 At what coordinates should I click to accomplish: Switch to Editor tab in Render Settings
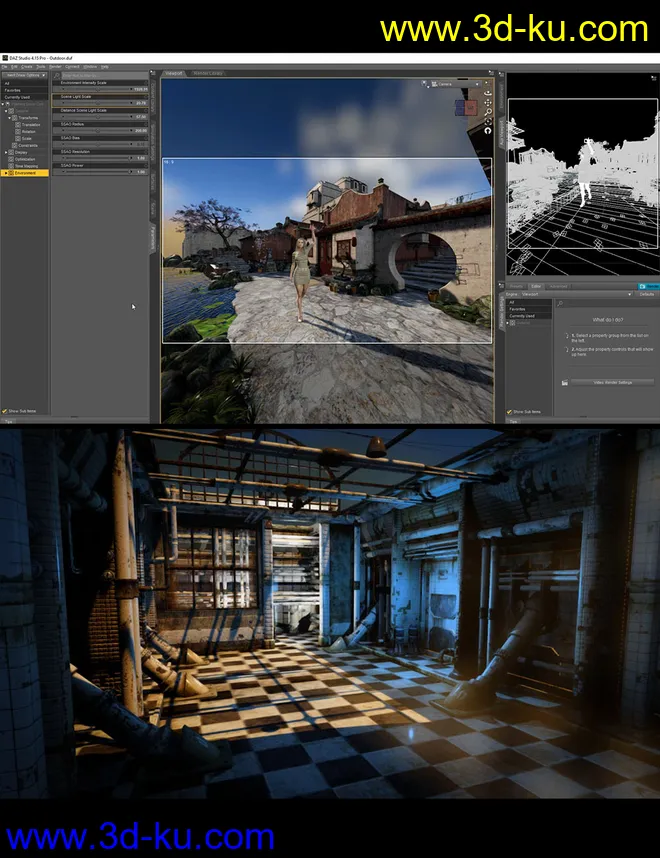[536, 286]
